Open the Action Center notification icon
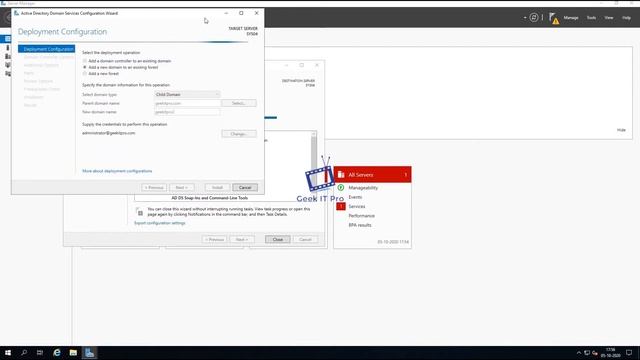Image resolution: width=640 pixels, height=360 pixels. click(629, 353)
